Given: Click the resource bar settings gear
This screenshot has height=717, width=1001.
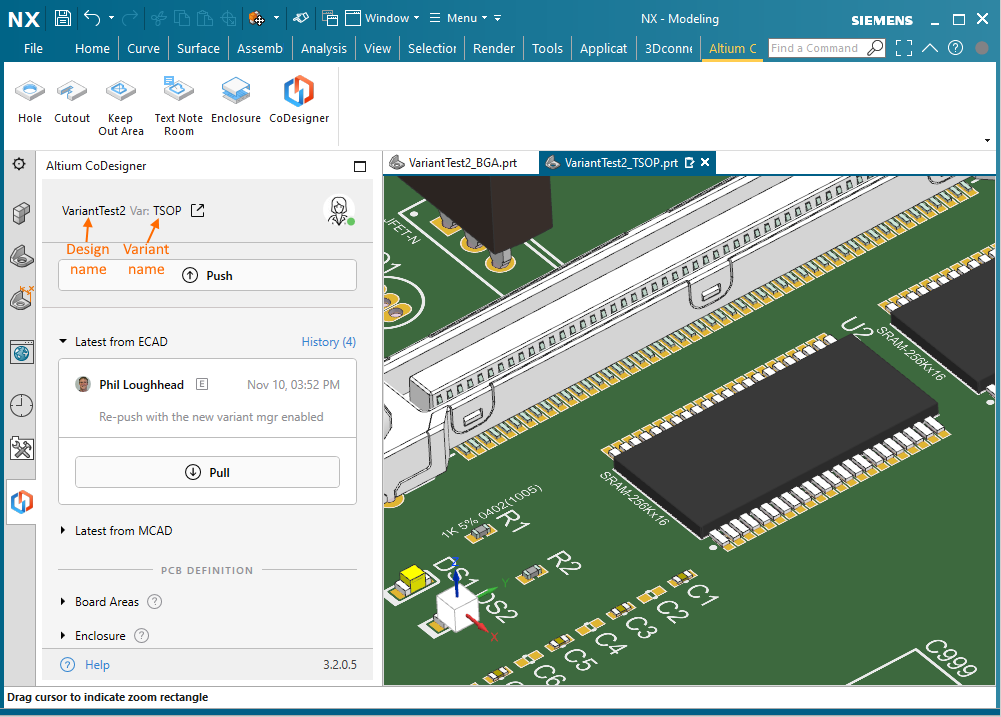Looking at the screenshot, I should (x=19, y=164).
